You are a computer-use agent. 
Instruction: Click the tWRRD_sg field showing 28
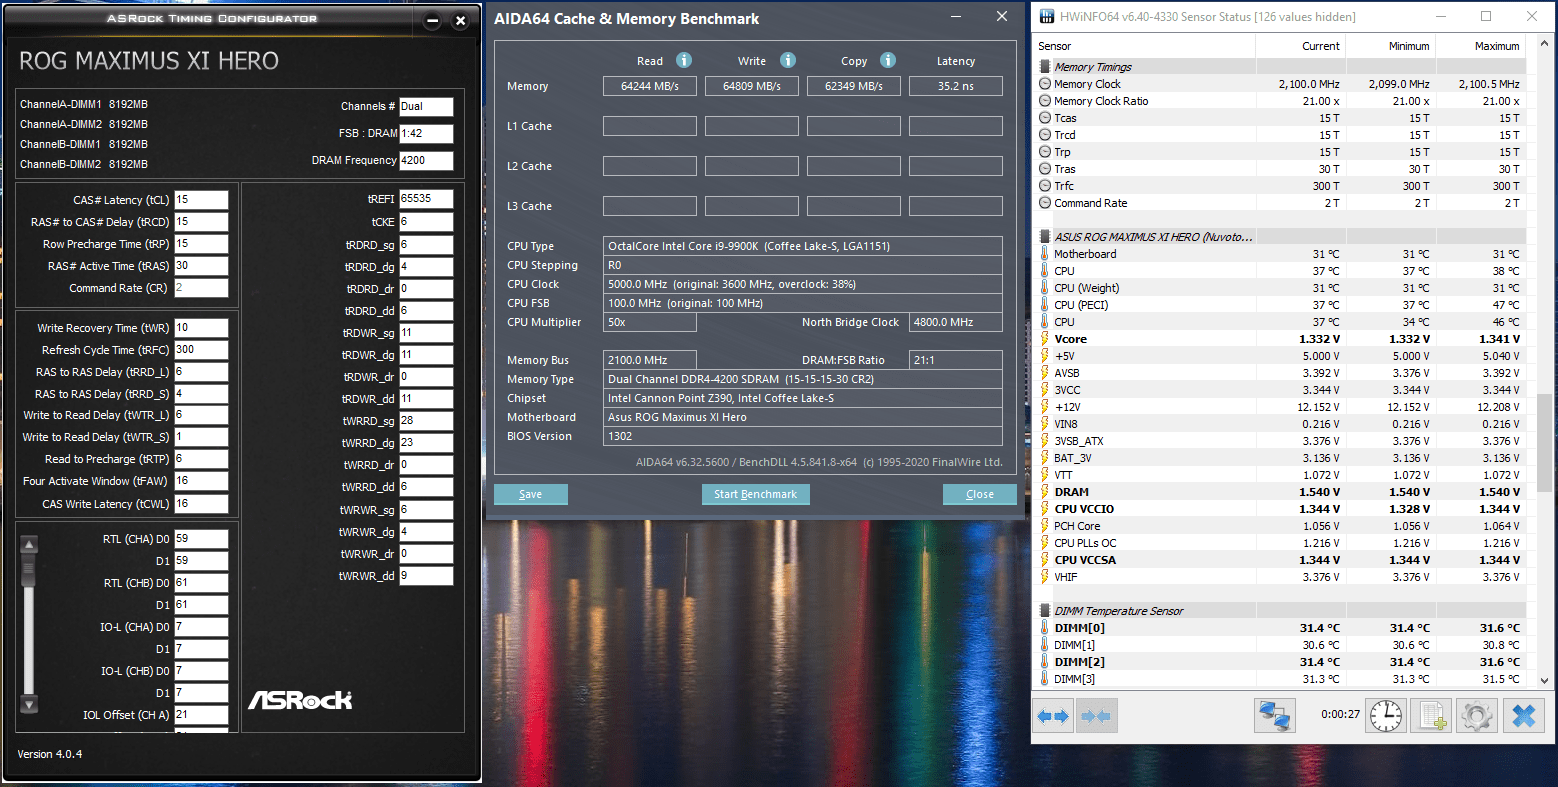(426, 421)
